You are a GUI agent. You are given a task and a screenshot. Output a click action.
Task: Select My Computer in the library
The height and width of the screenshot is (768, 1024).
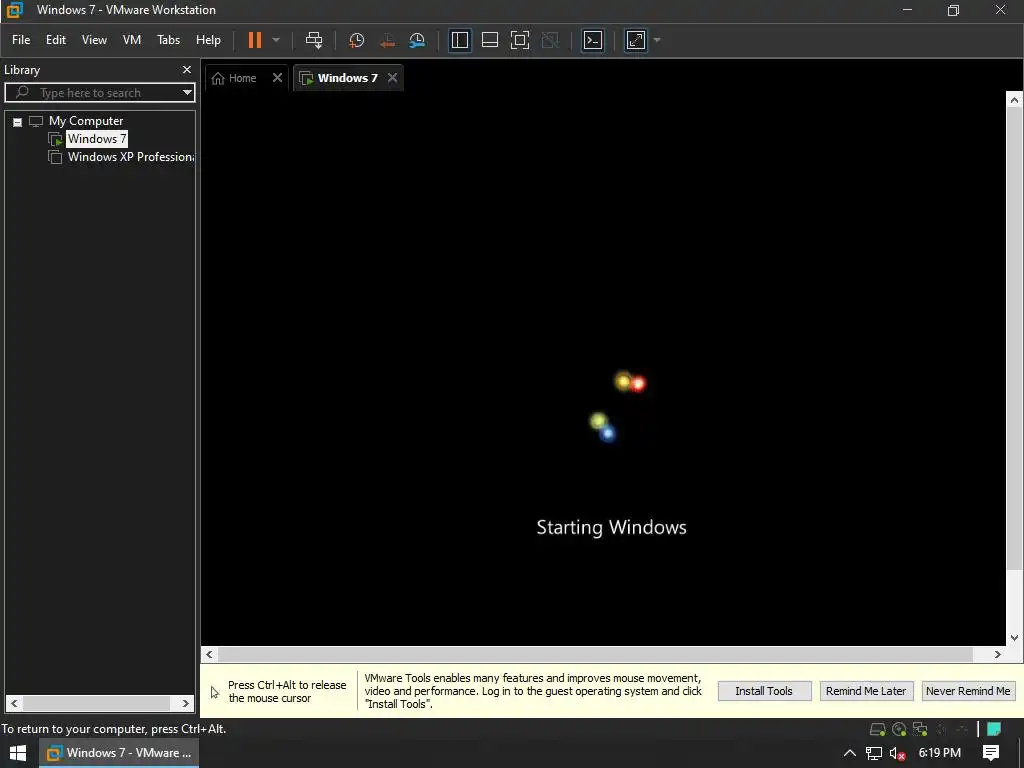point(86,121)
